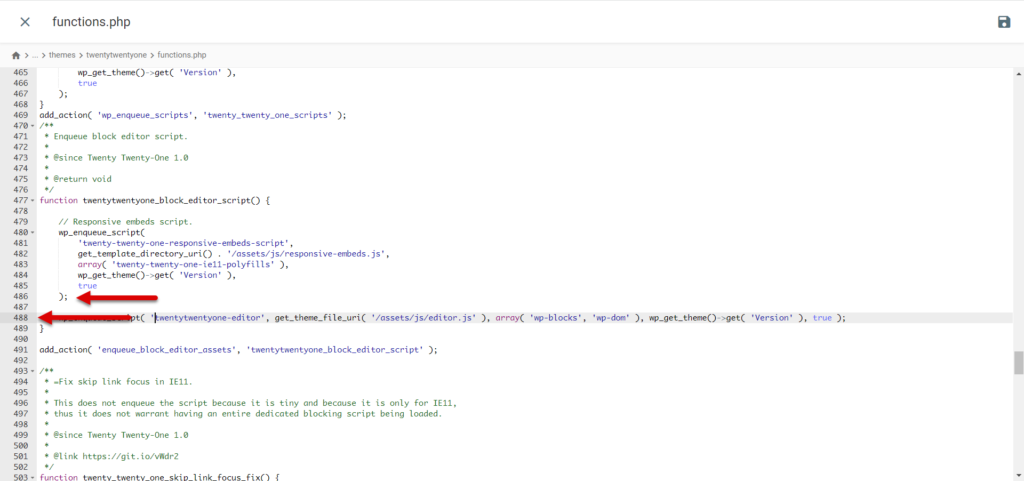The image size is (1024, 481).
Task: Click the add_action line 491 code
Action: (x=238, y=350)
